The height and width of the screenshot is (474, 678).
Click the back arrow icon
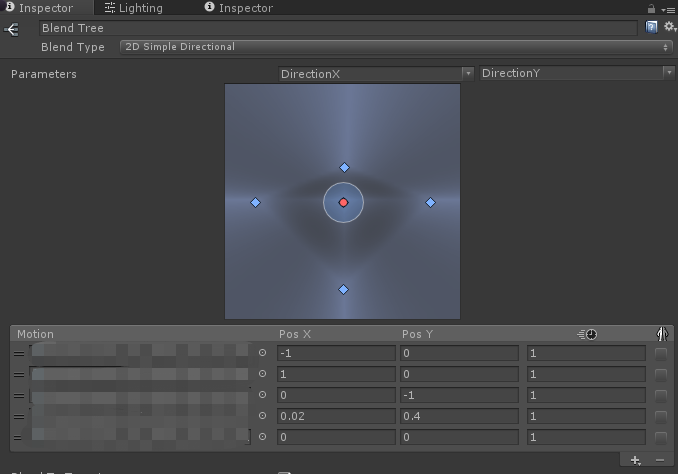(x=12, y=29)
